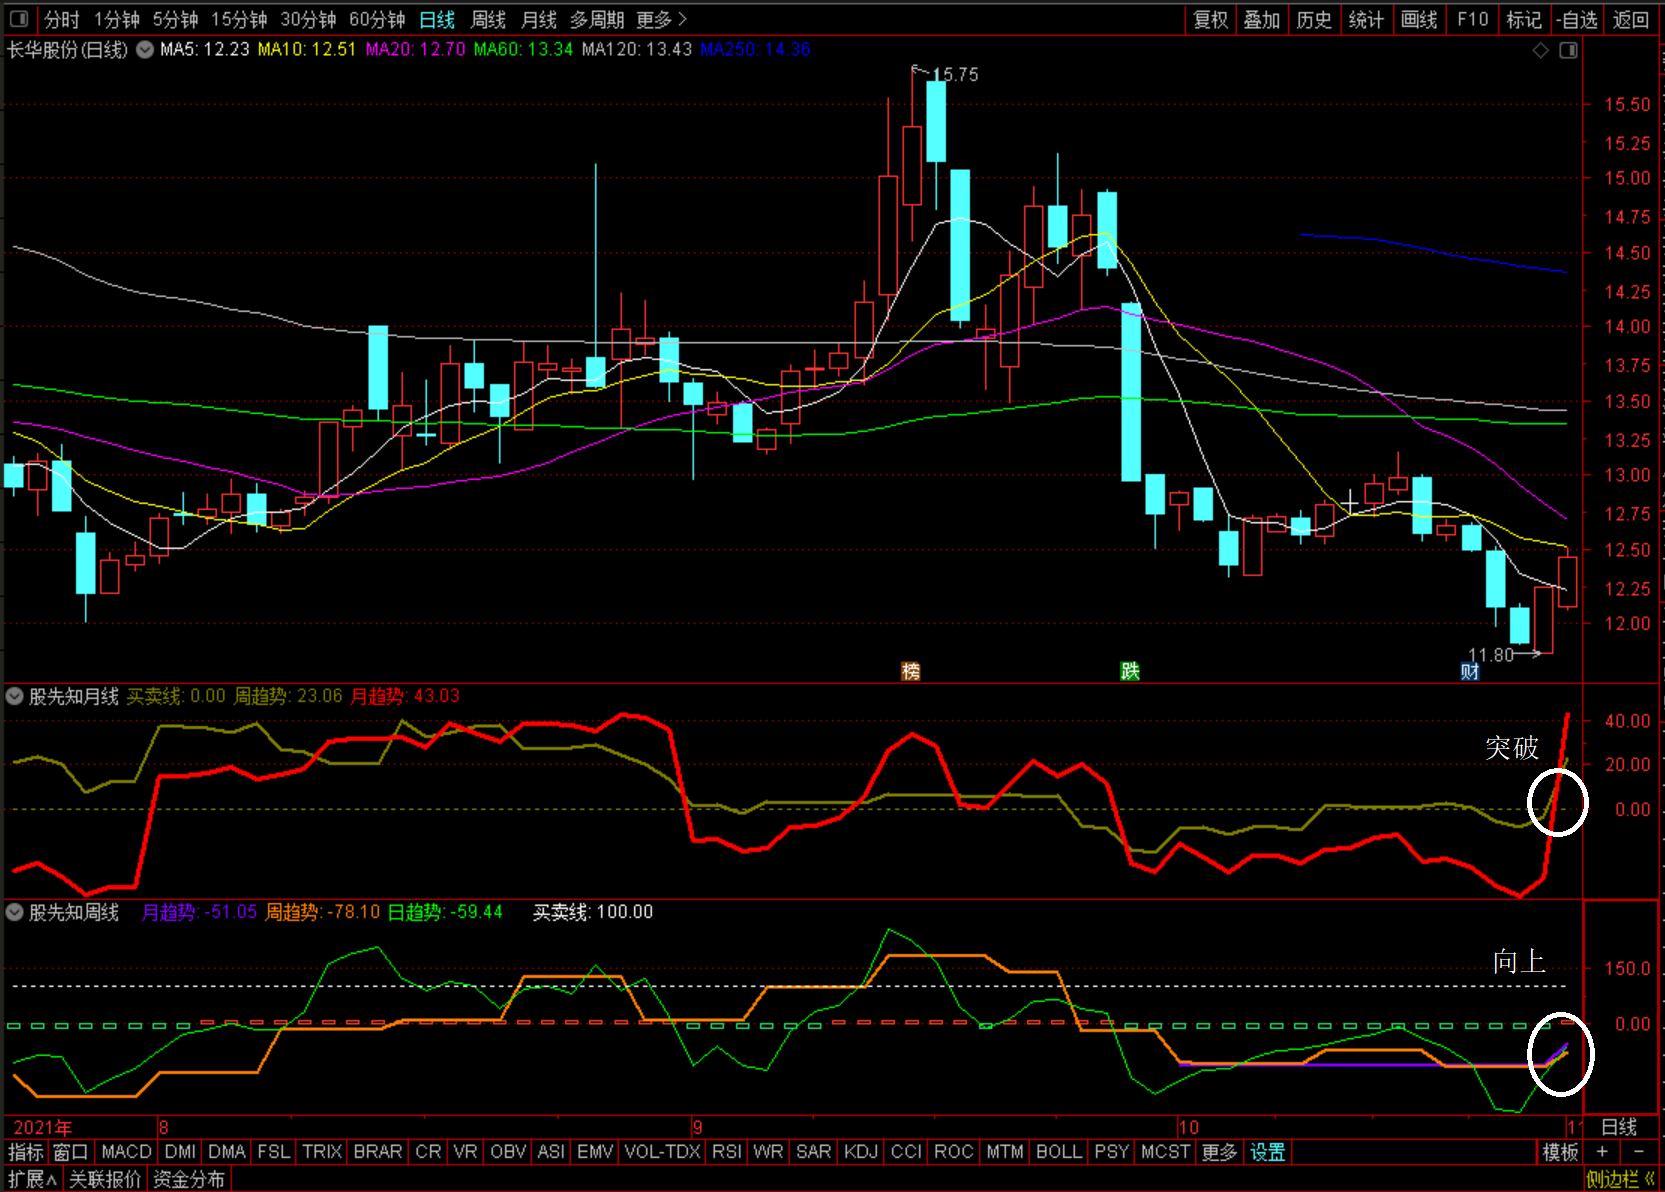The image size is (1665, 1192).
Task: Click the plus zoom-in button
Action: pos(1602,1152)
